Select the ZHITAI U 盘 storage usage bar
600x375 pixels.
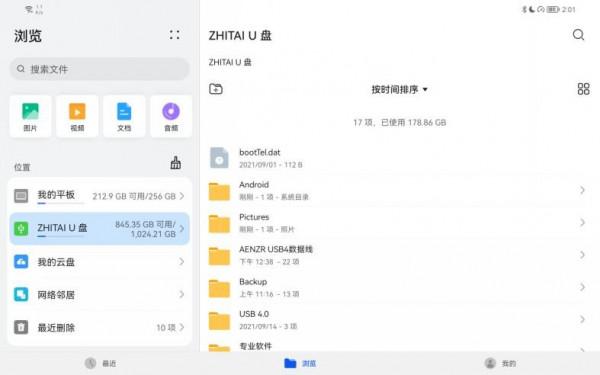(x=60, y=236)
